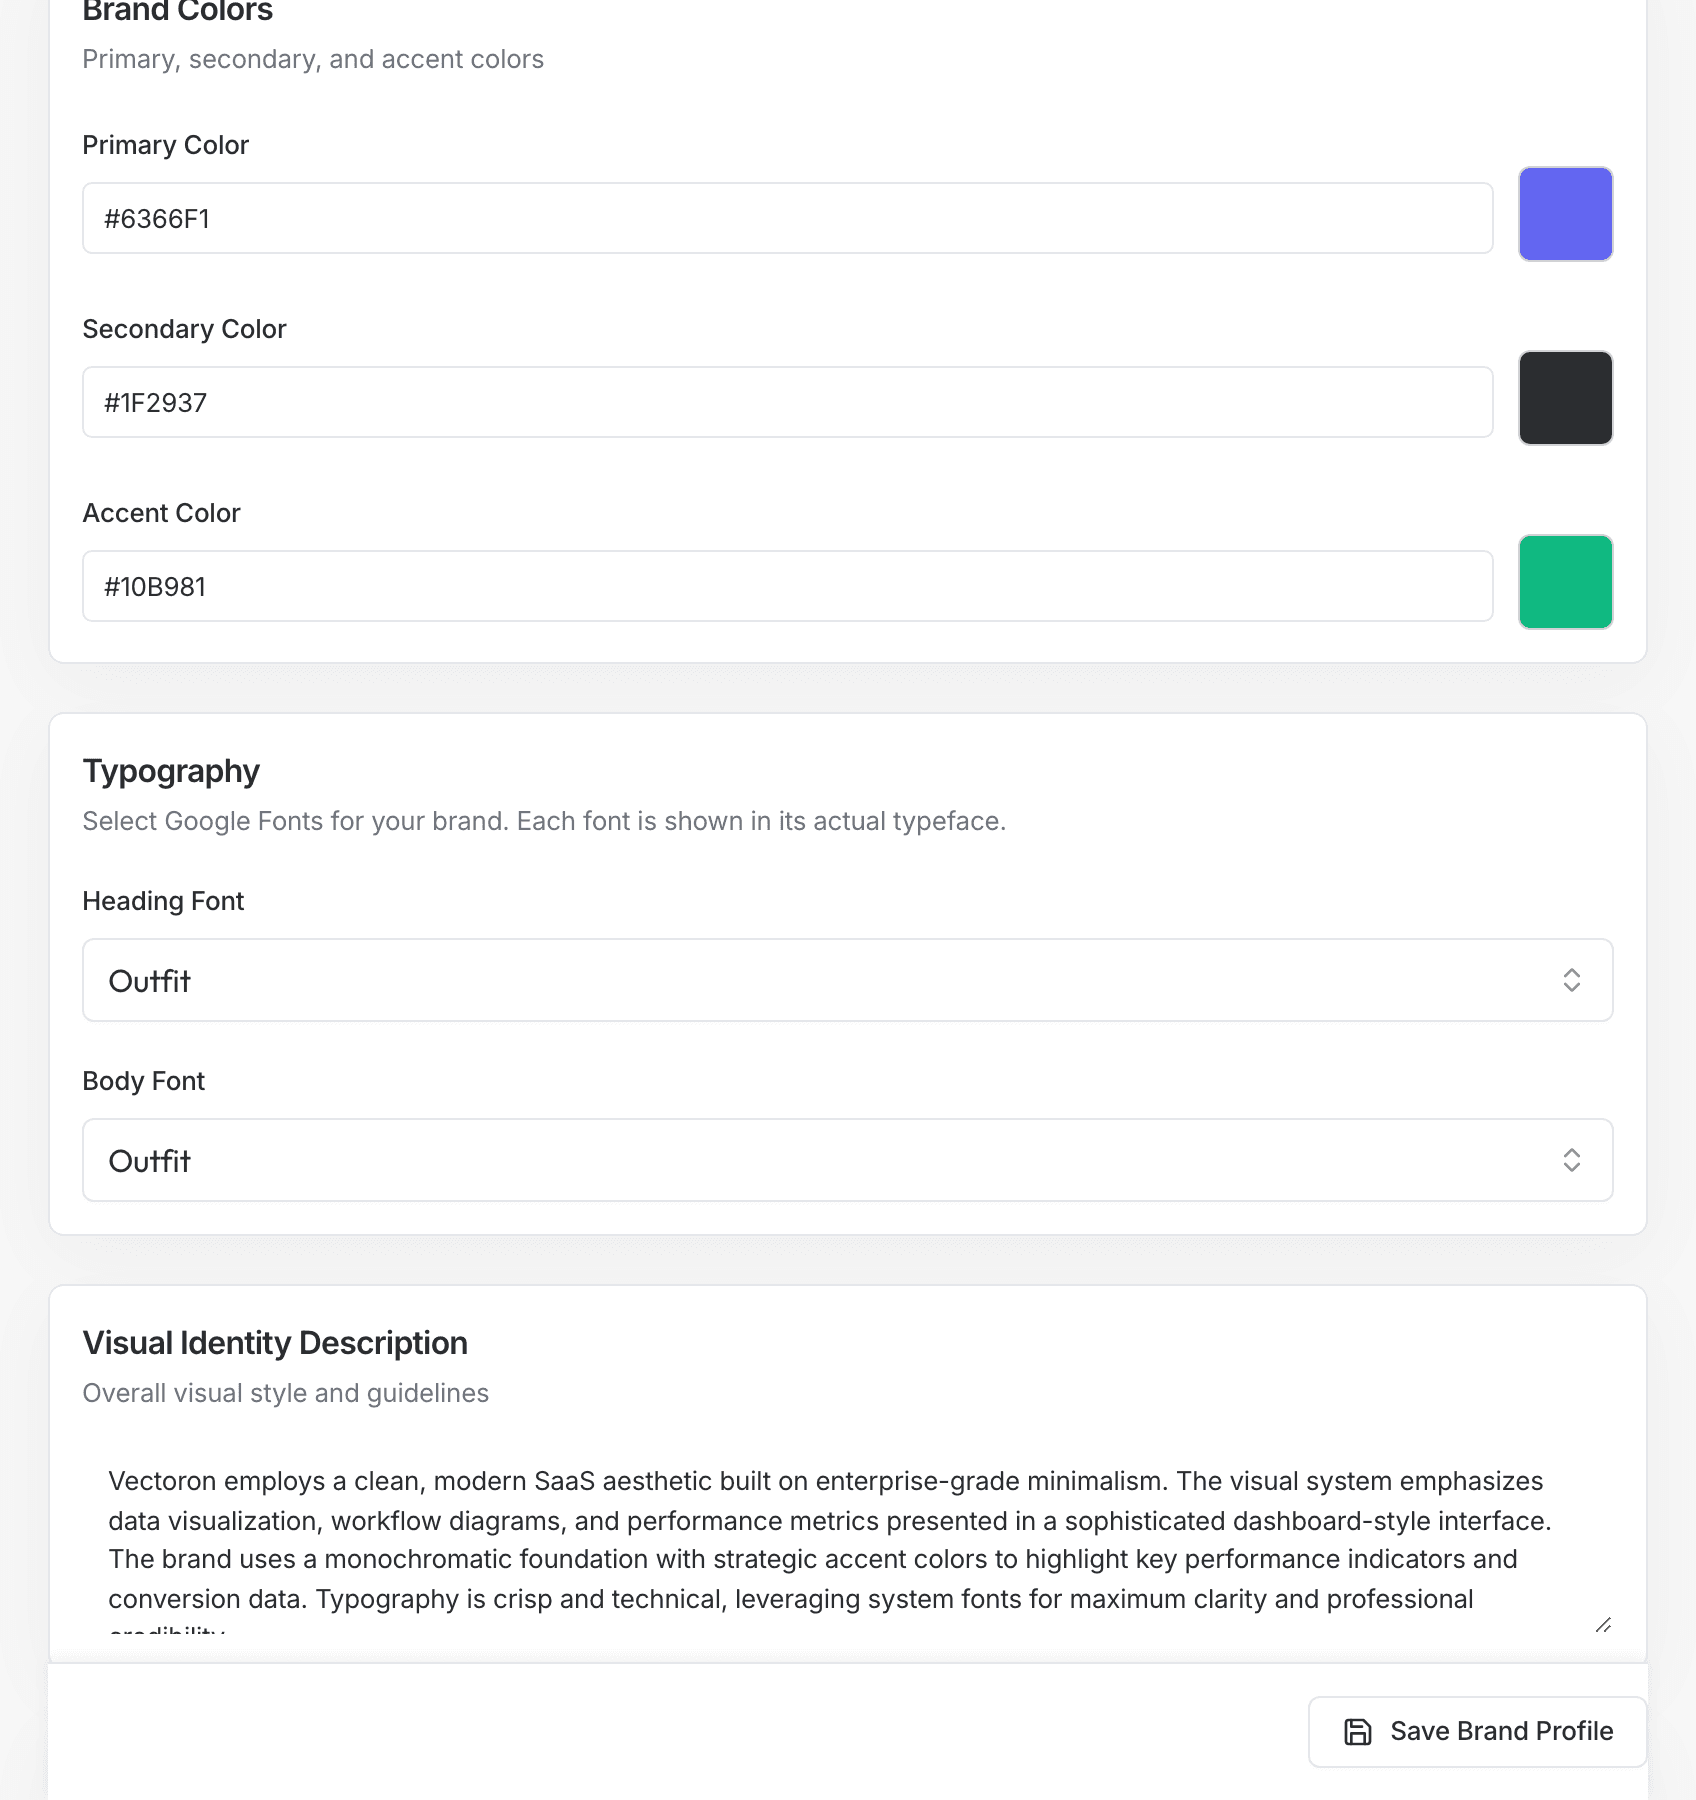This screenshot has width=1696, height=1800.
Task: Click the Body Font label
Action: (143, 1081)
